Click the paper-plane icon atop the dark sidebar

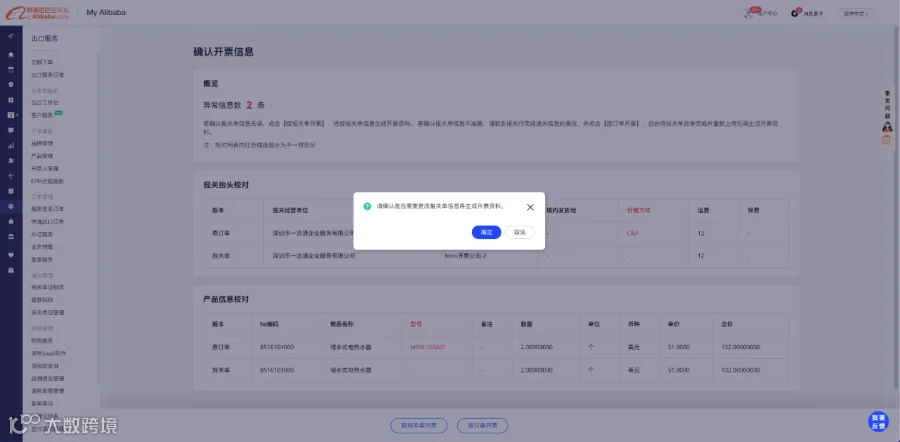pos(11,36)
